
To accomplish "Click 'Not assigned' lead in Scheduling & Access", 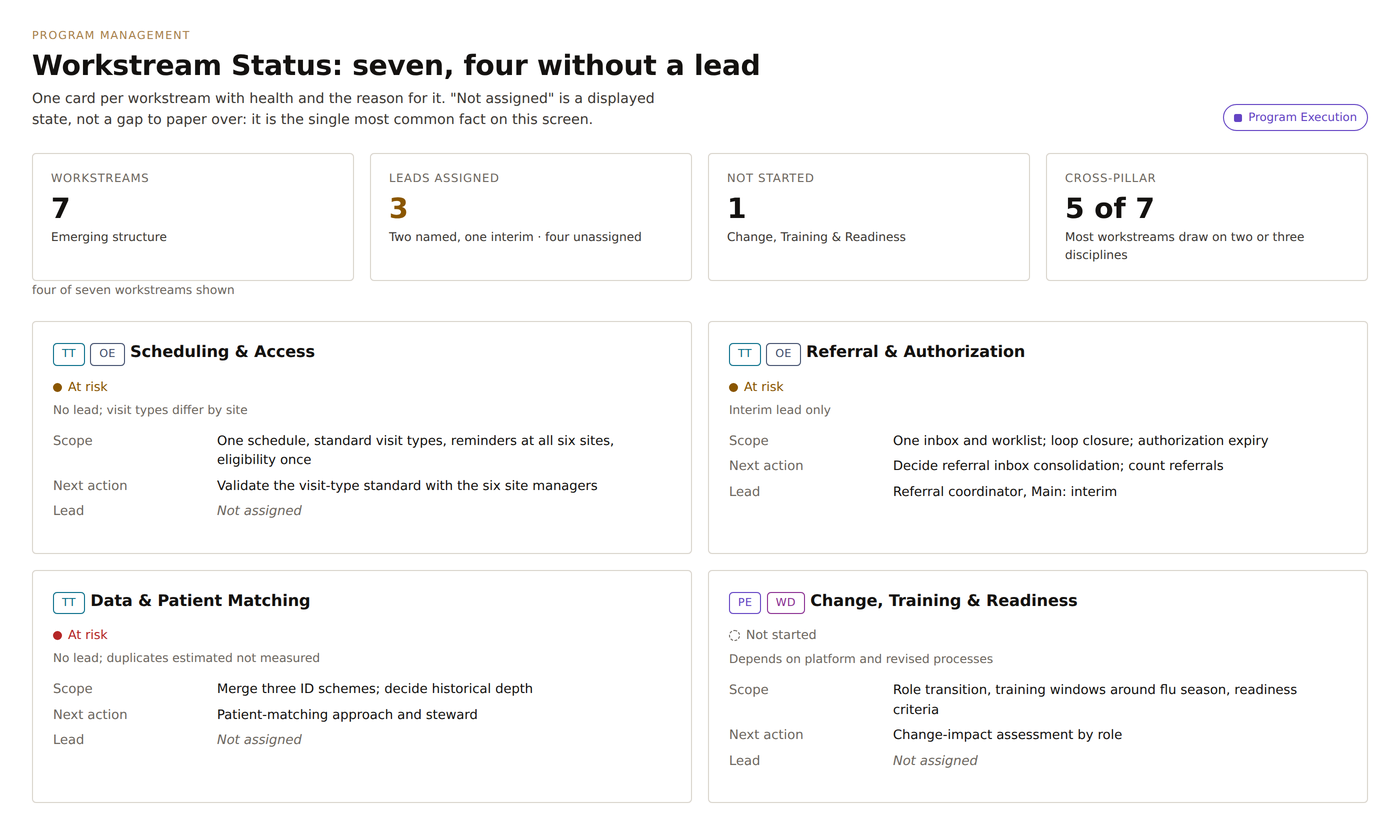I will click(259, 511).
